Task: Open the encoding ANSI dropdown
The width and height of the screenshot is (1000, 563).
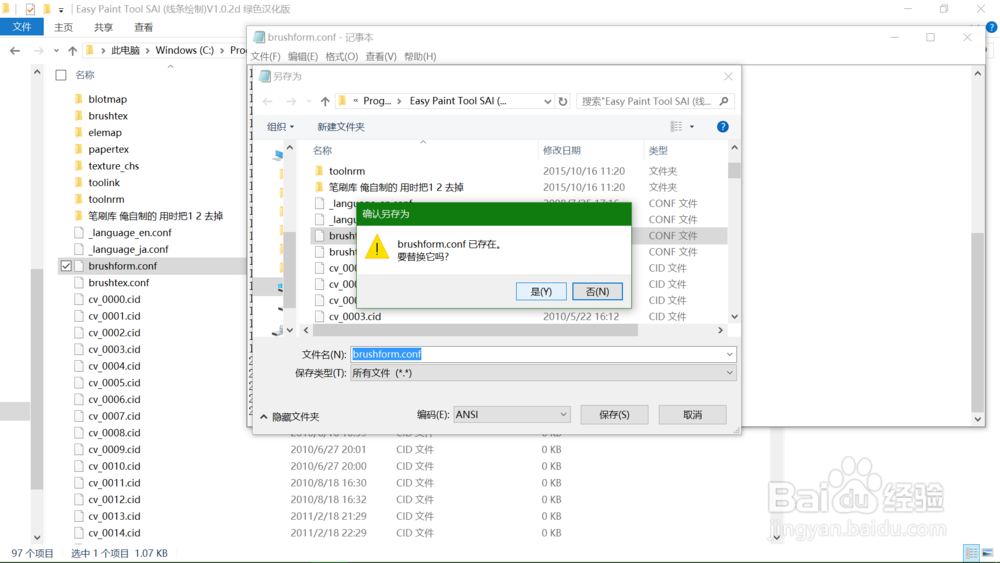Action: [x=511, y=414]
